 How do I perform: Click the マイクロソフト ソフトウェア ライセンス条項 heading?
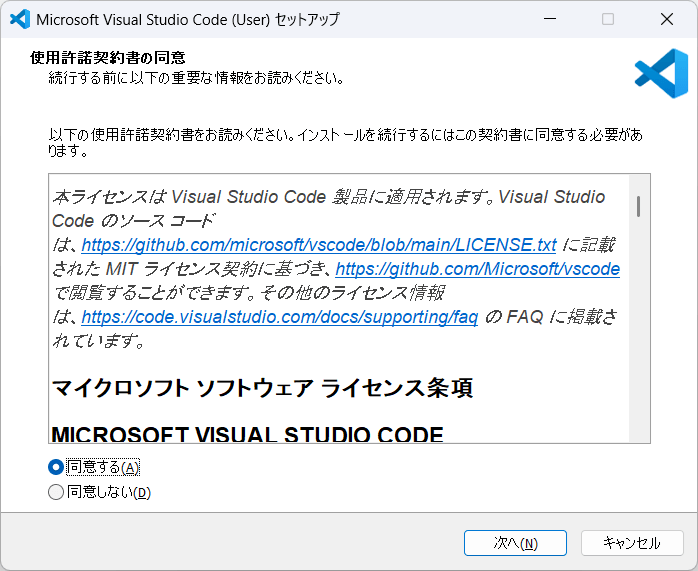click(261, 388)
